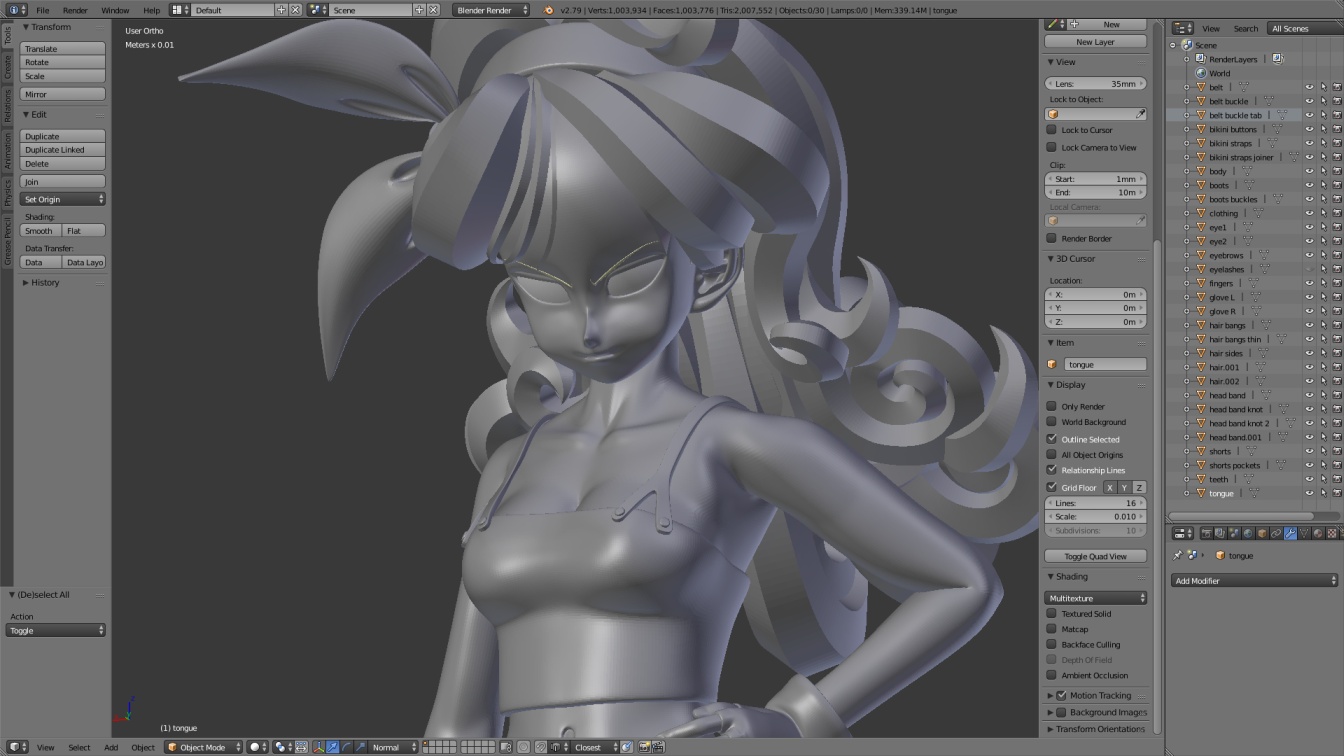Screen dimensions: 1344x756
Task: Open the Help menu
Action: 151,10
